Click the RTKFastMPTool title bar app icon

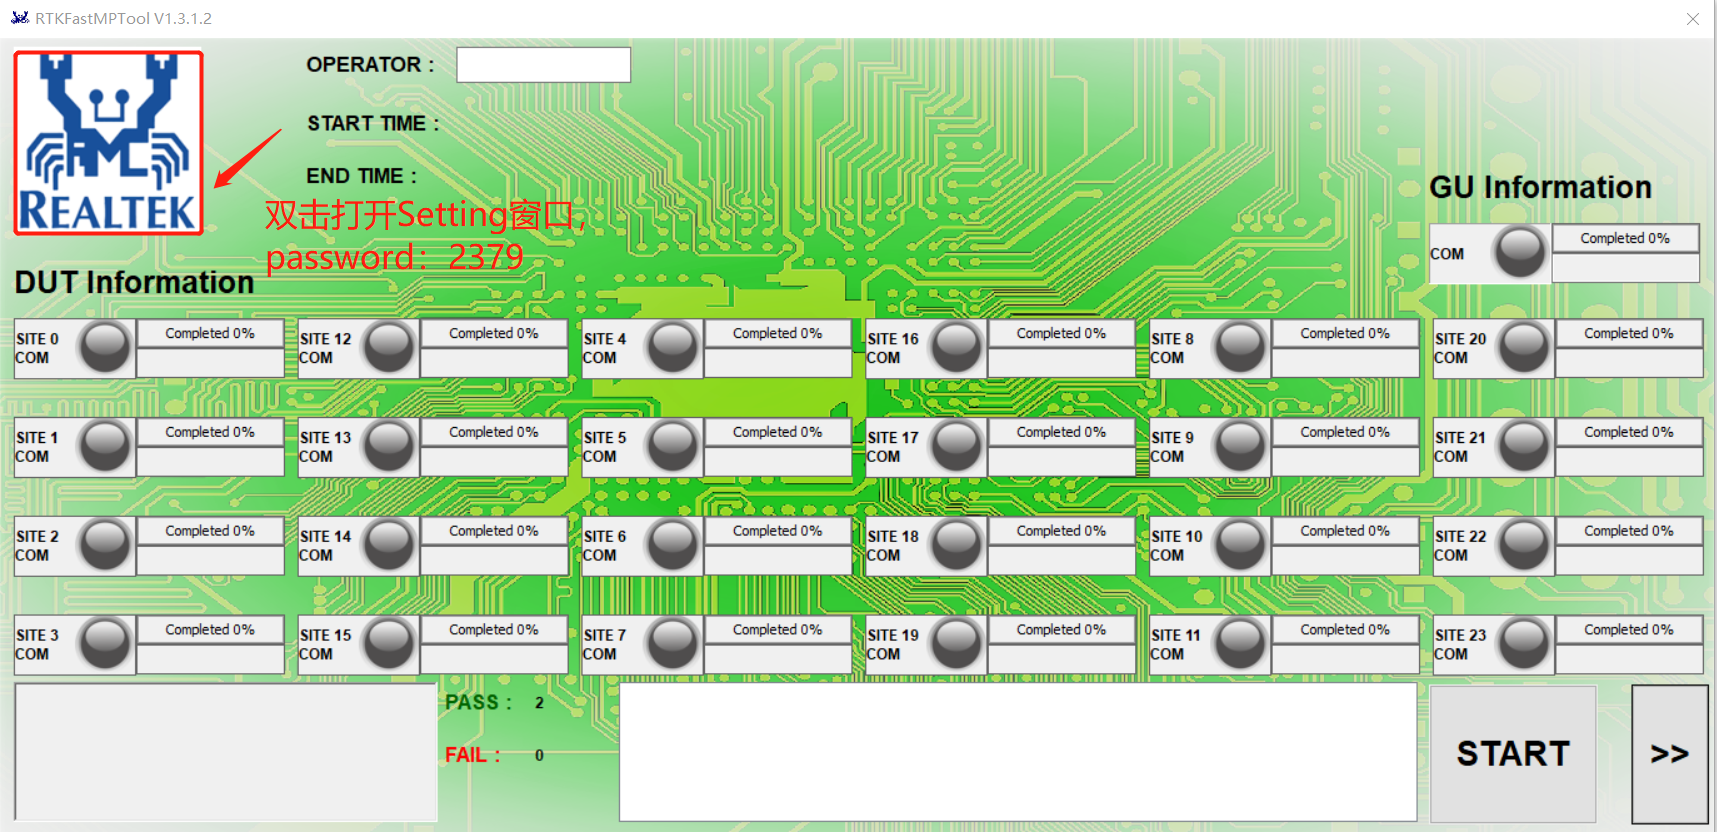click(19, 18)
